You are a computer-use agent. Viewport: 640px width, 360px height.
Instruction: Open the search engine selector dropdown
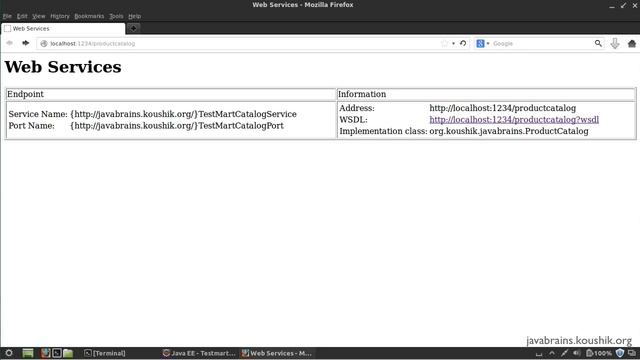coord(482,43)
